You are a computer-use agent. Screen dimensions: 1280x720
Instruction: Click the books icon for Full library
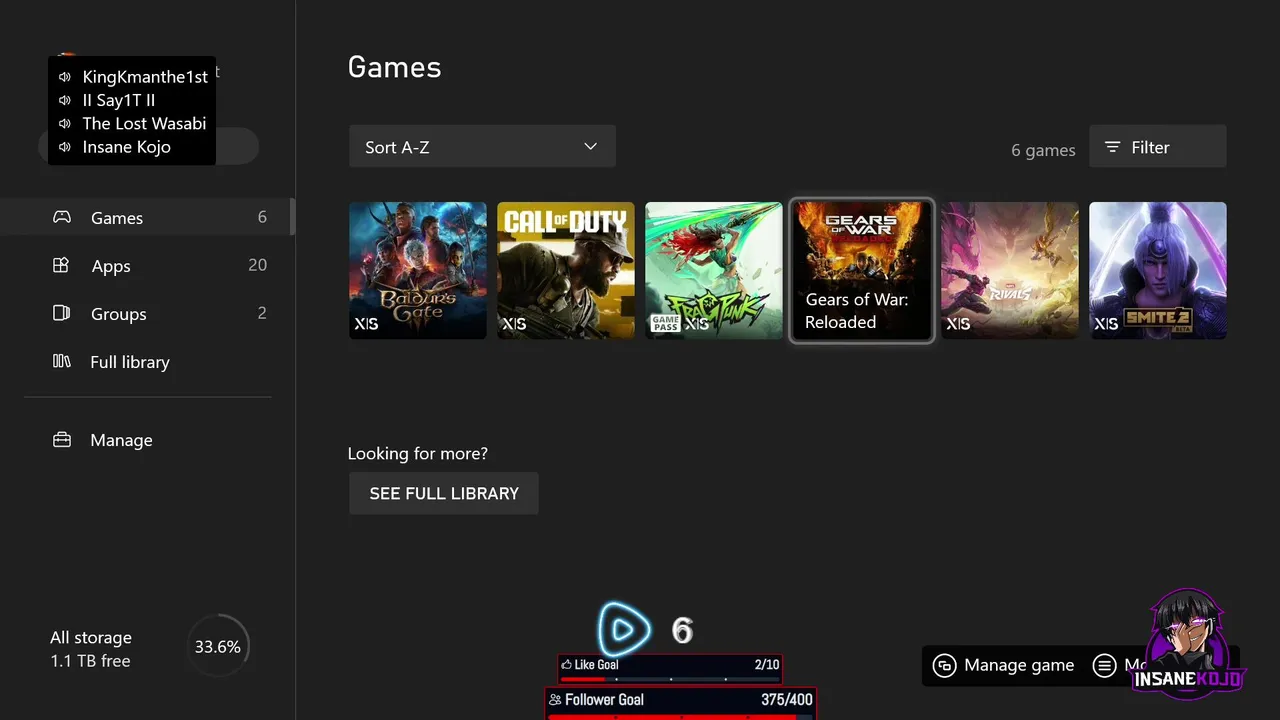[61, 361]
